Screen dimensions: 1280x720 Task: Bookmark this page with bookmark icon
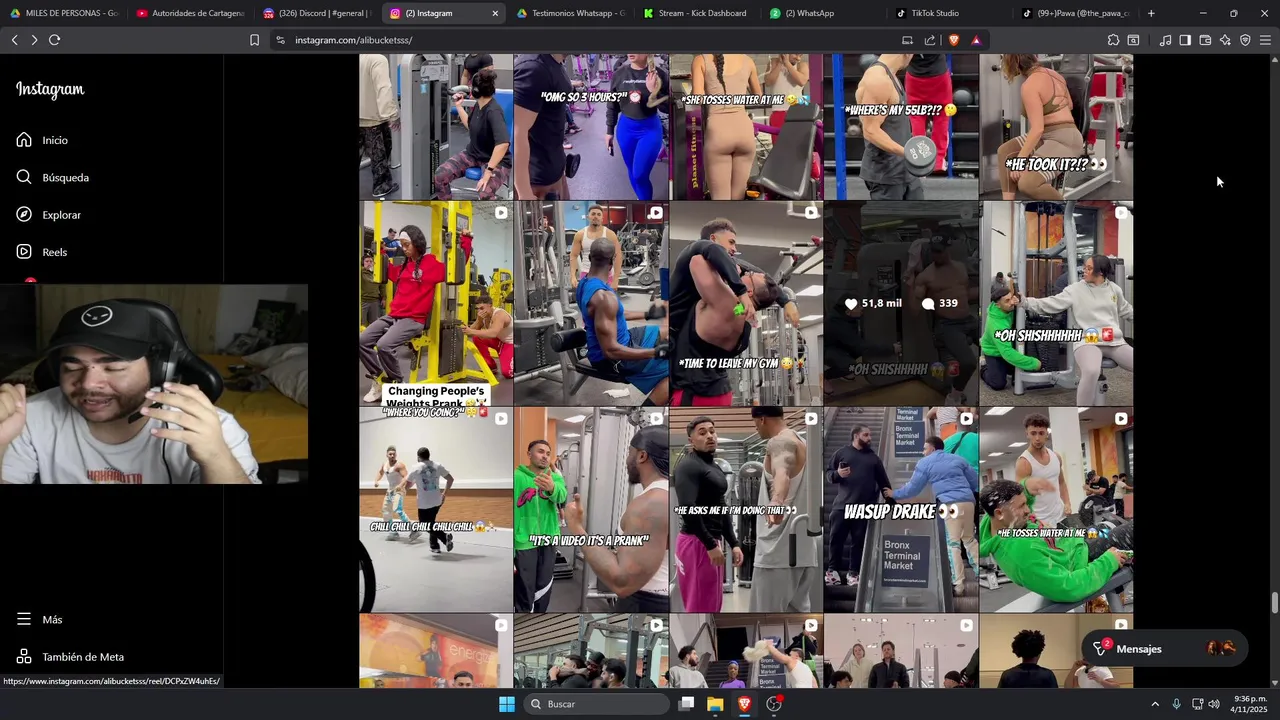click(x=254, y=40)
